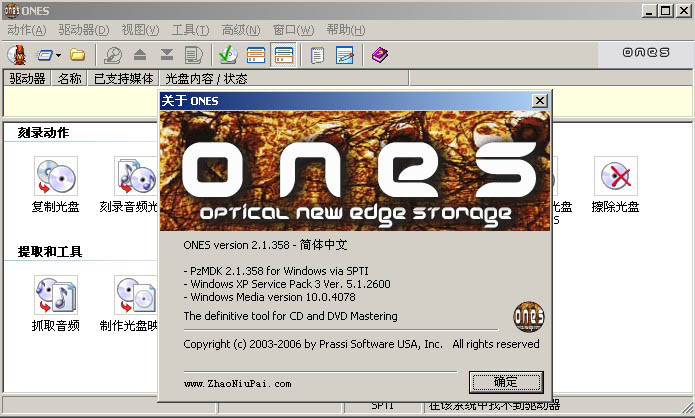Click the Windows Media version 10.0.4078 line

269,297
